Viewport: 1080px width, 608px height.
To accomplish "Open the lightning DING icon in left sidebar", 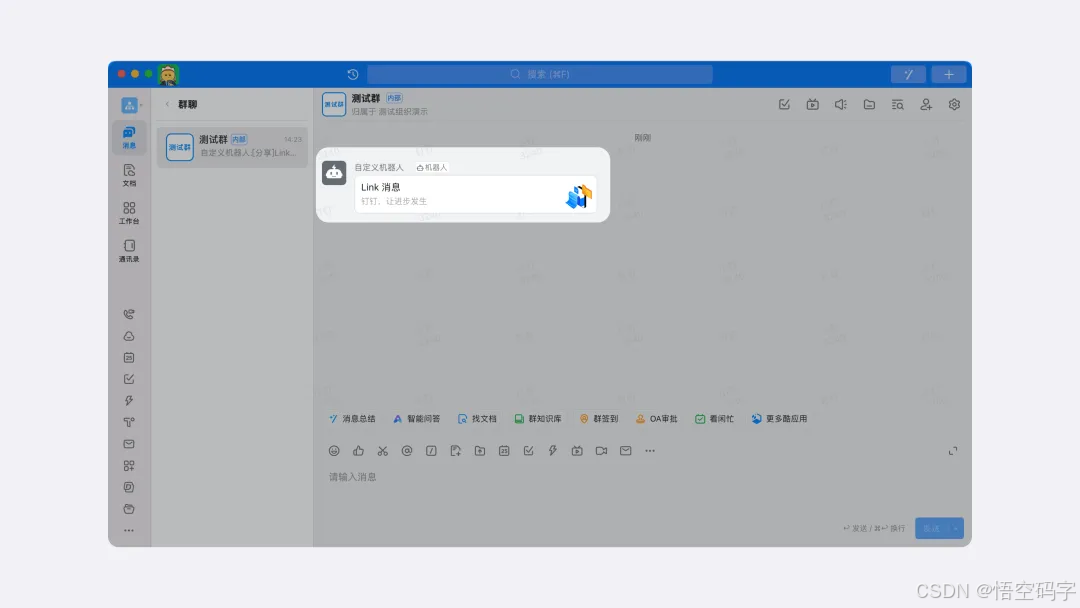I will (x=129, y=401).
